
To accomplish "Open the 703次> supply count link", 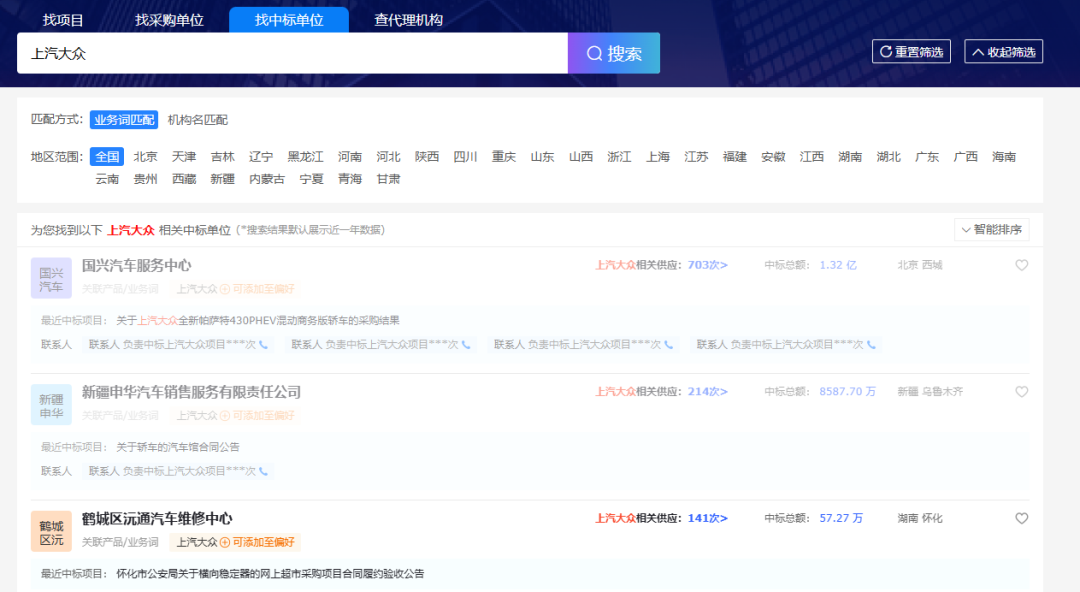I will [707, 265].
